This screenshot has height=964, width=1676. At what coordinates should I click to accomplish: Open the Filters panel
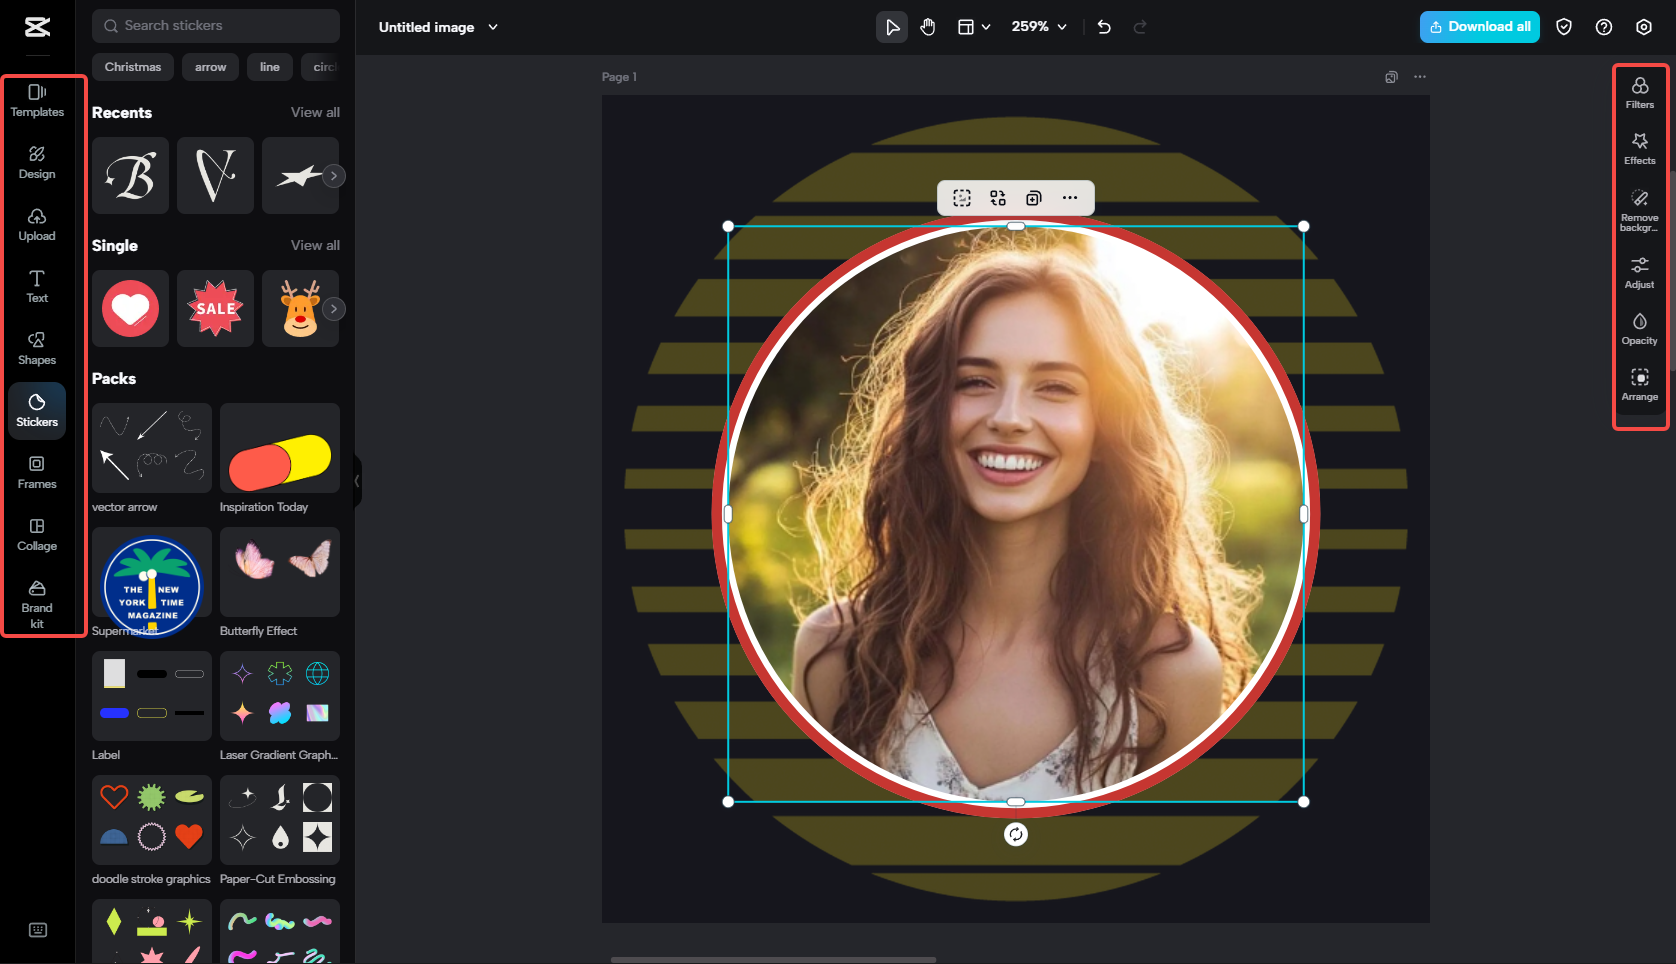click(1640, 94)
